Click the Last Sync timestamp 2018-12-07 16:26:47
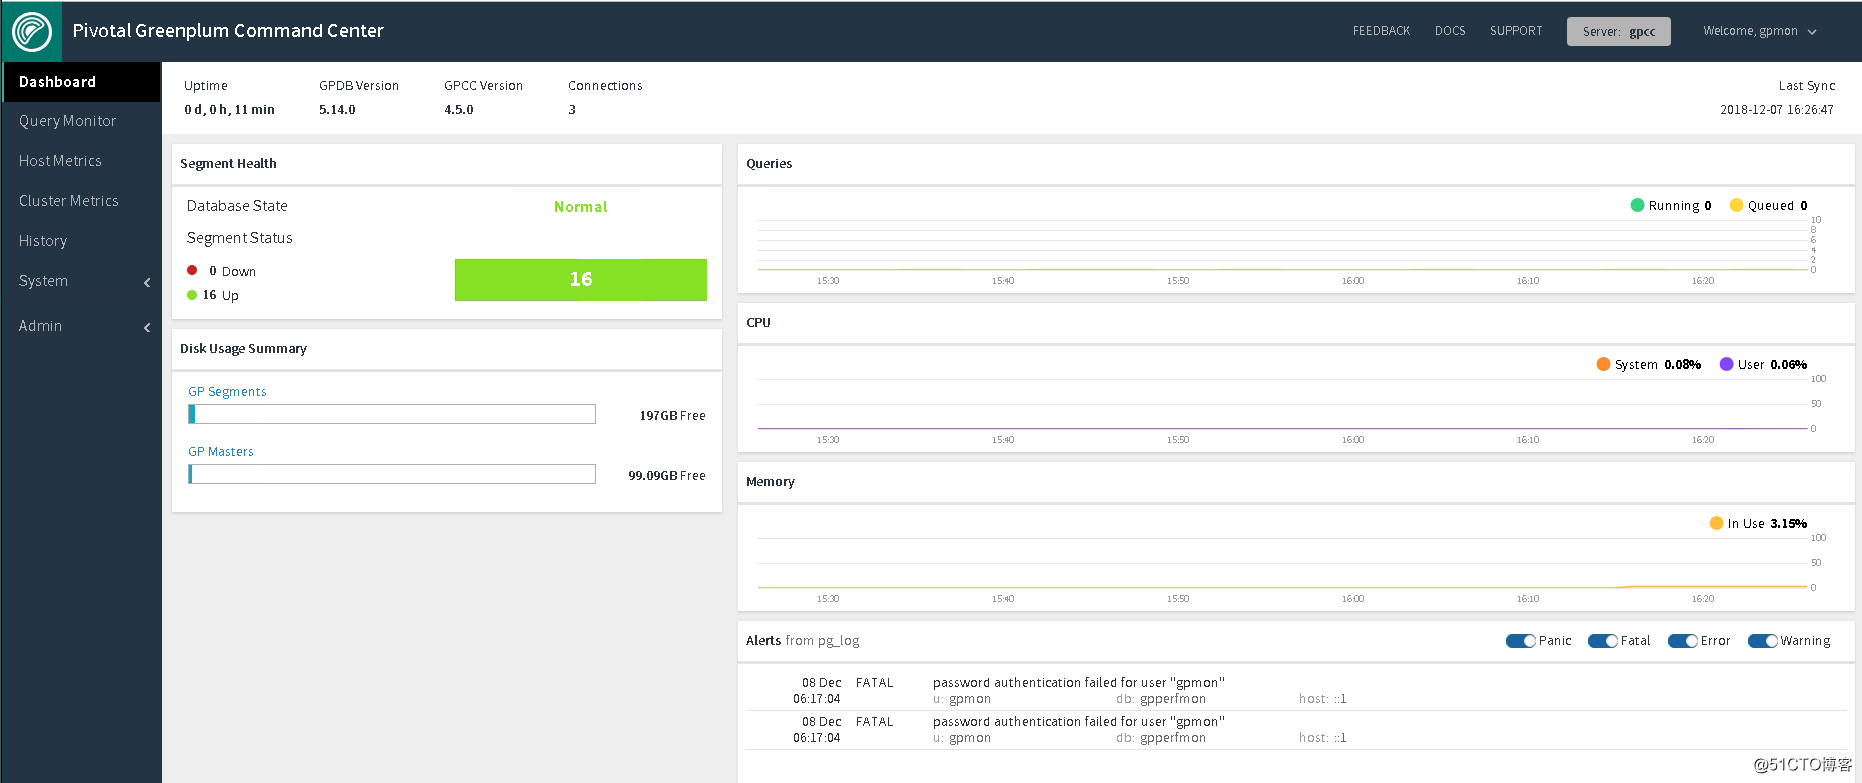The height and width of the screenshot is (783, 1862). coord(1777,110)
